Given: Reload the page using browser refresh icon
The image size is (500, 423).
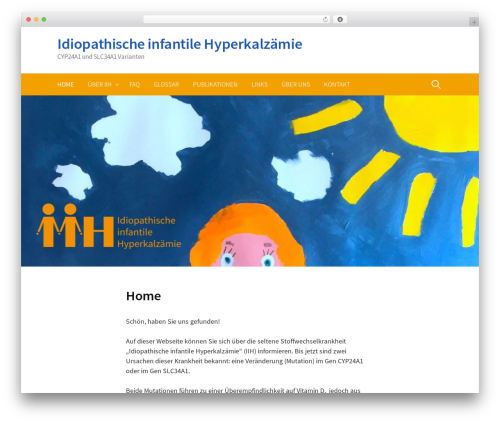Looking at the screenshot, I should (x=325, y=20).
